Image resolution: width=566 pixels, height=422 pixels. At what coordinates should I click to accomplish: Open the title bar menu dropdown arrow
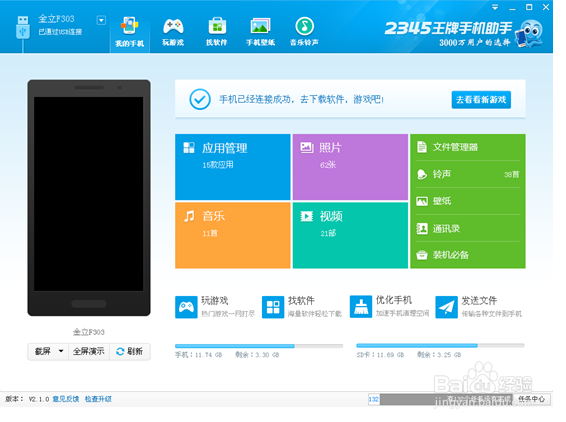click(x=495, y=7)
